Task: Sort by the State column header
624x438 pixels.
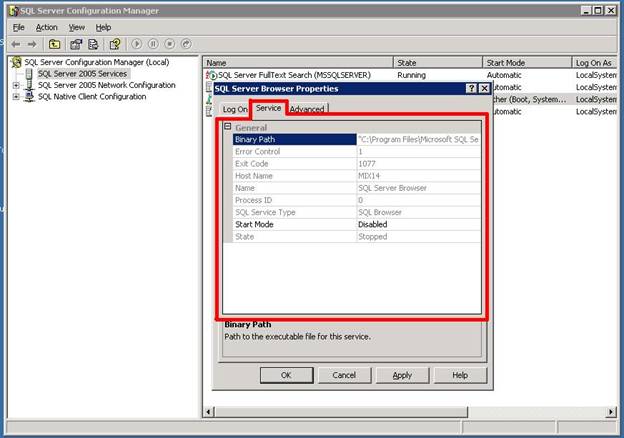Action: click(x=438, y=63)
